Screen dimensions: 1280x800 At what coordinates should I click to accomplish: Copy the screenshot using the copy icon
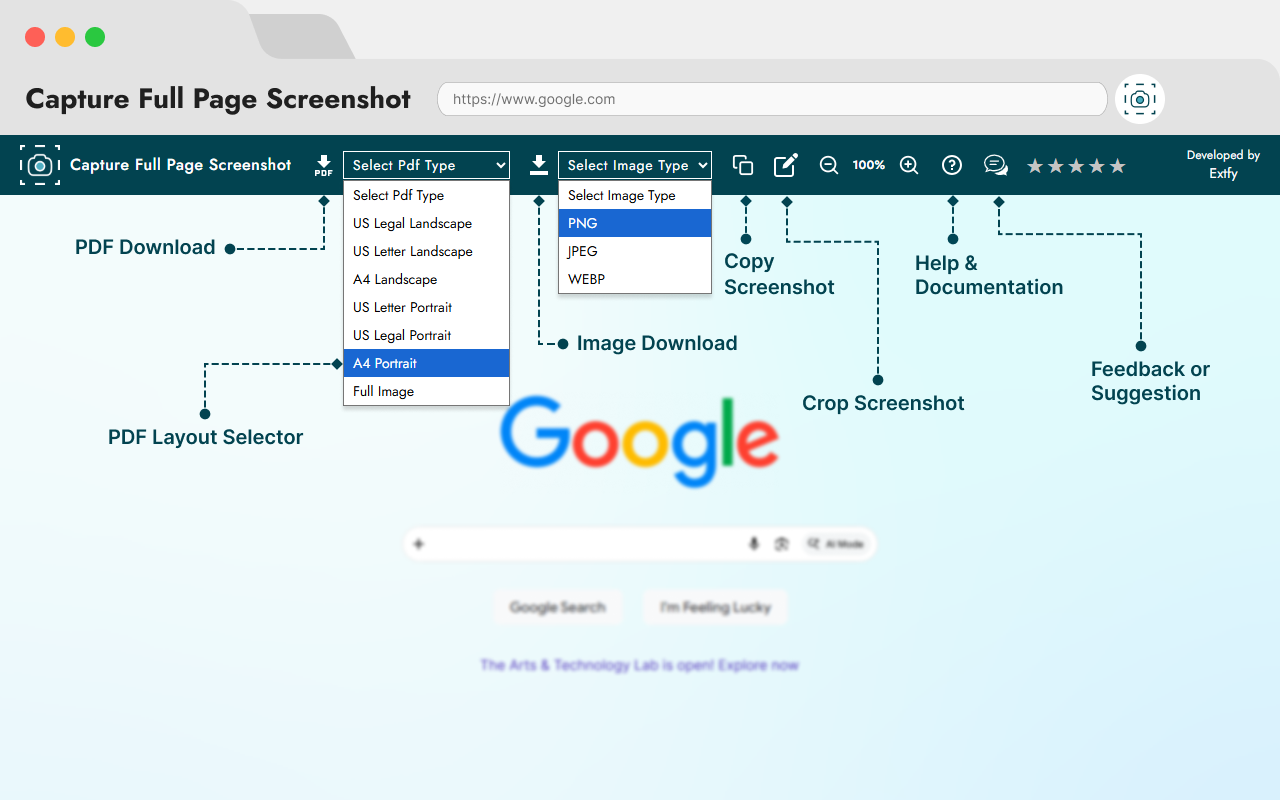pyautogui.click(x=743, y=165)
